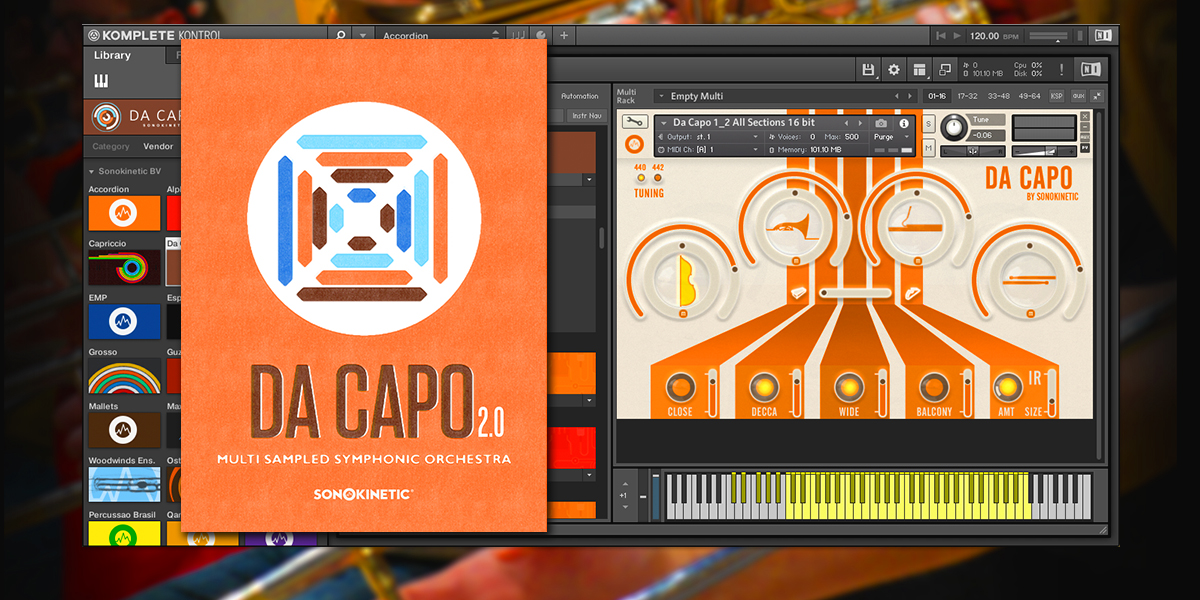Screen dimensions: 1200x600
Task: Click the search magnifier icon
Action: click(x=341, y=36)
